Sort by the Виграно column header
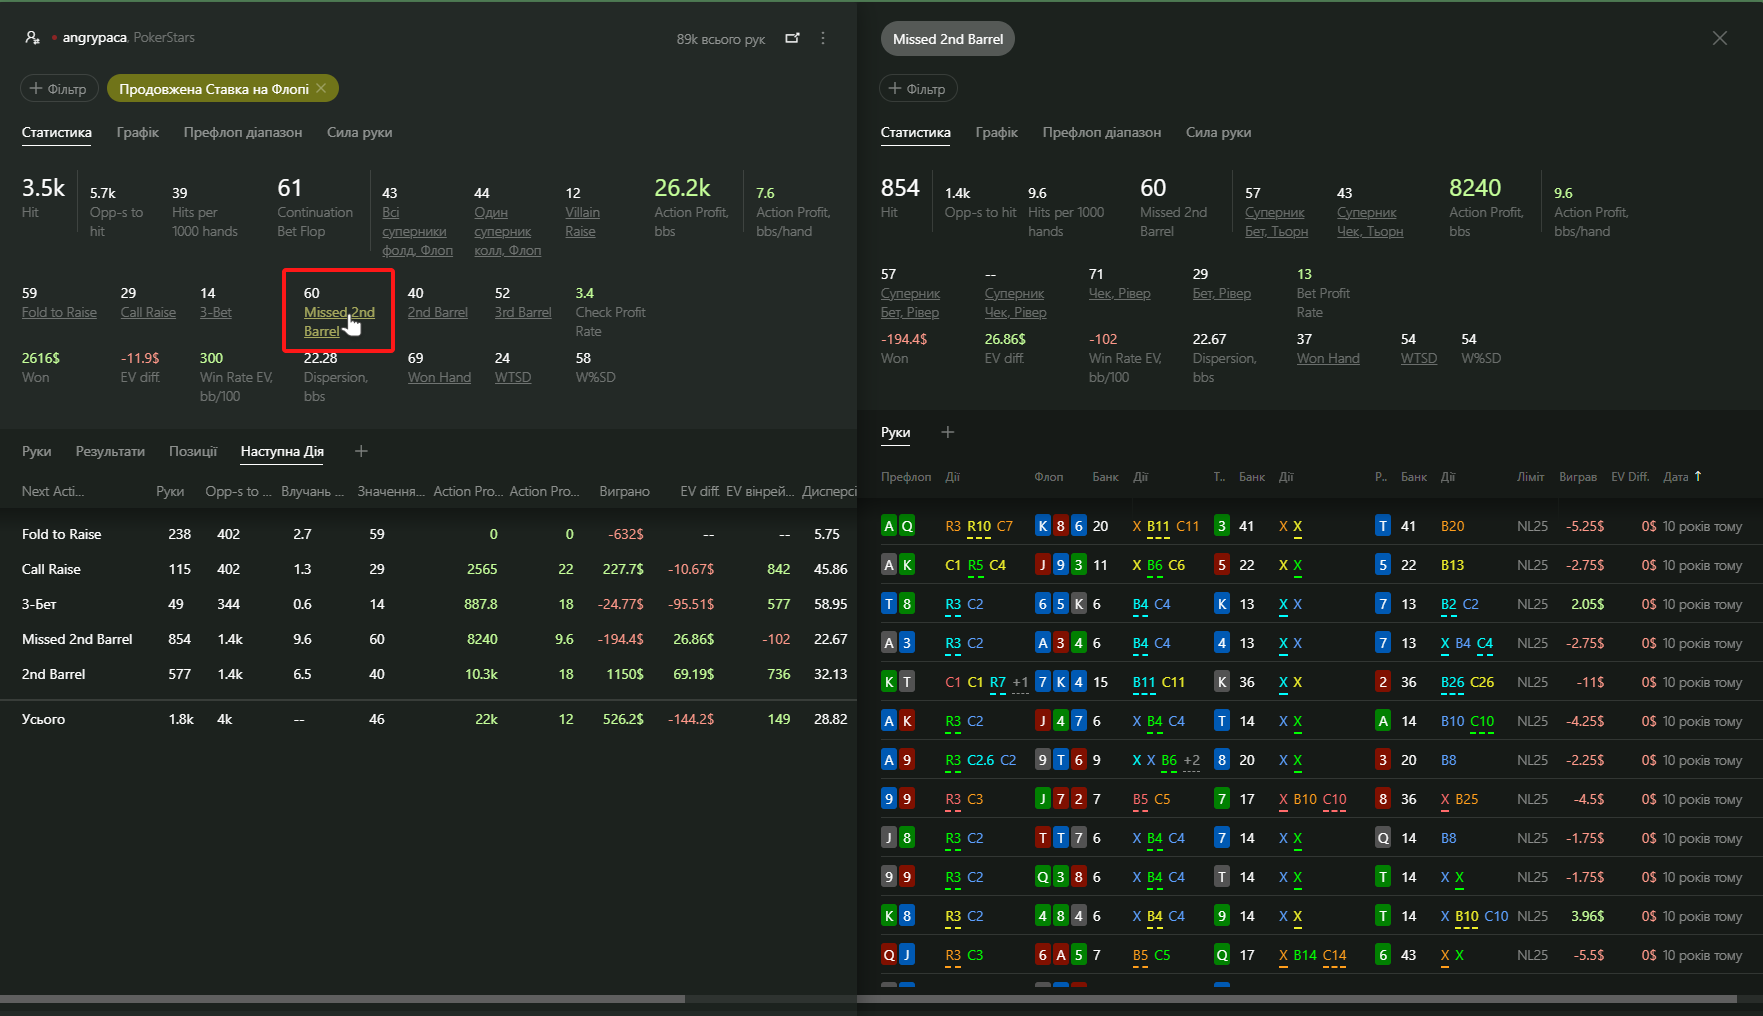 (624, 491)
